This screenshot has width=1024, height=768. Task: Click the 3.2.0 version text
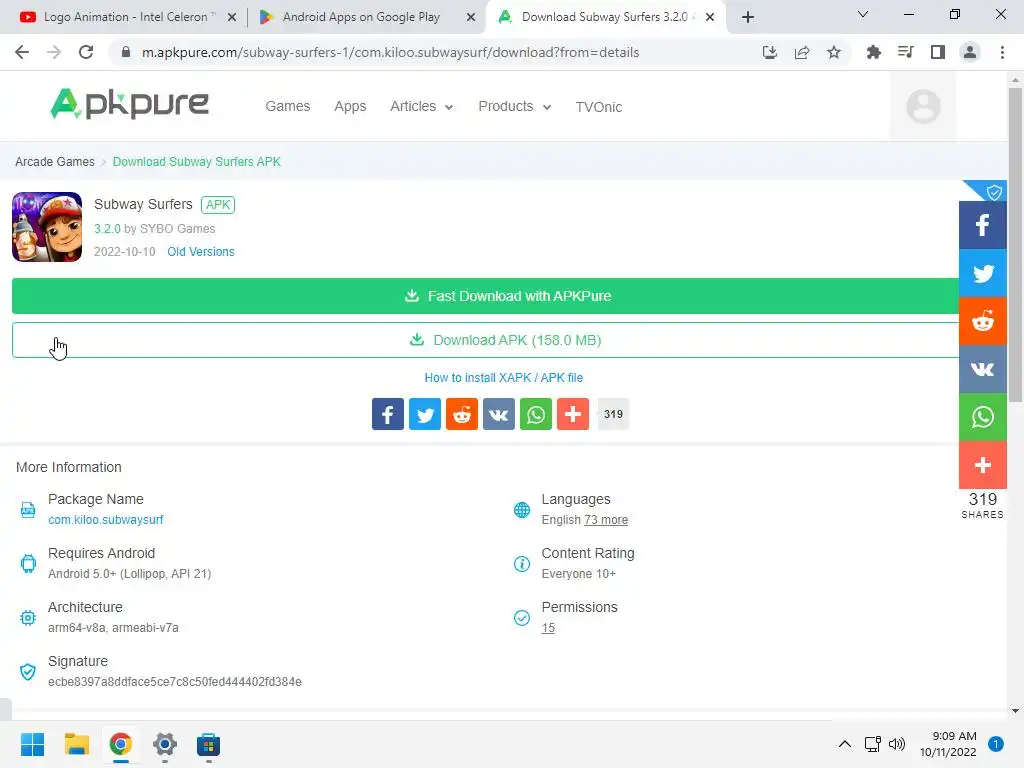point(107,229)
